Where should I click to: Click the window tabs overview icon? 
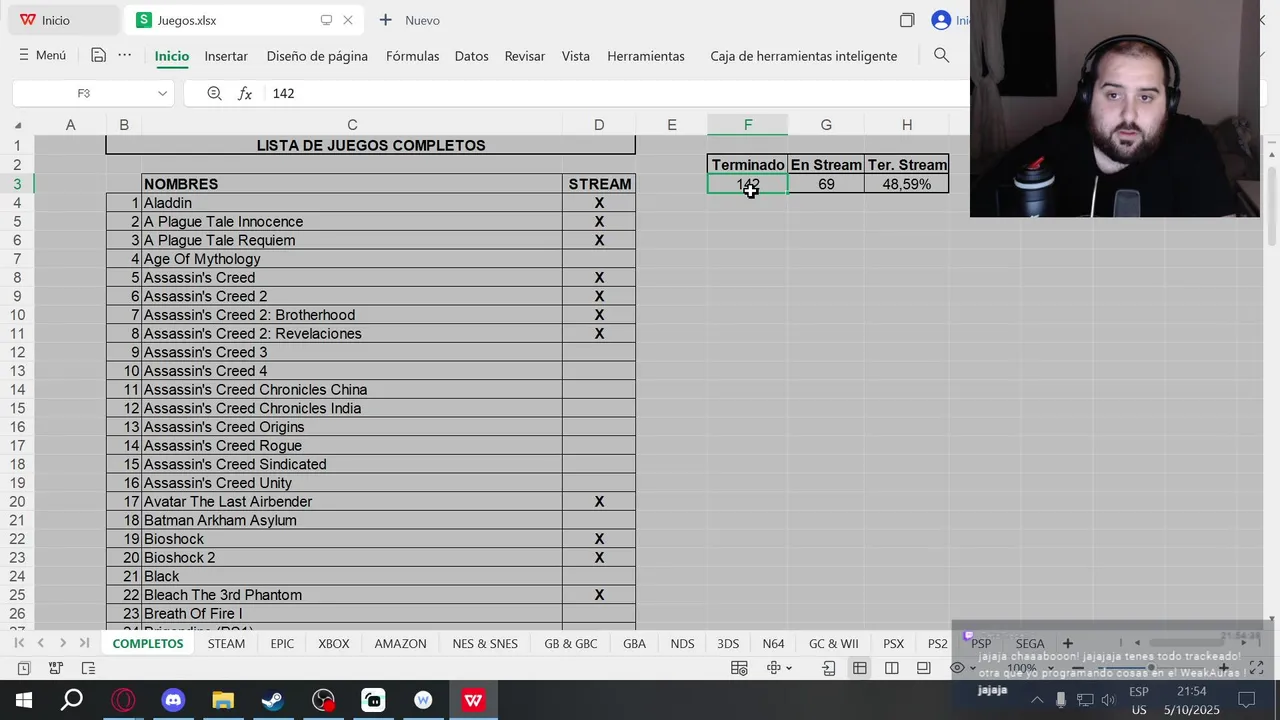click(907, 20)
